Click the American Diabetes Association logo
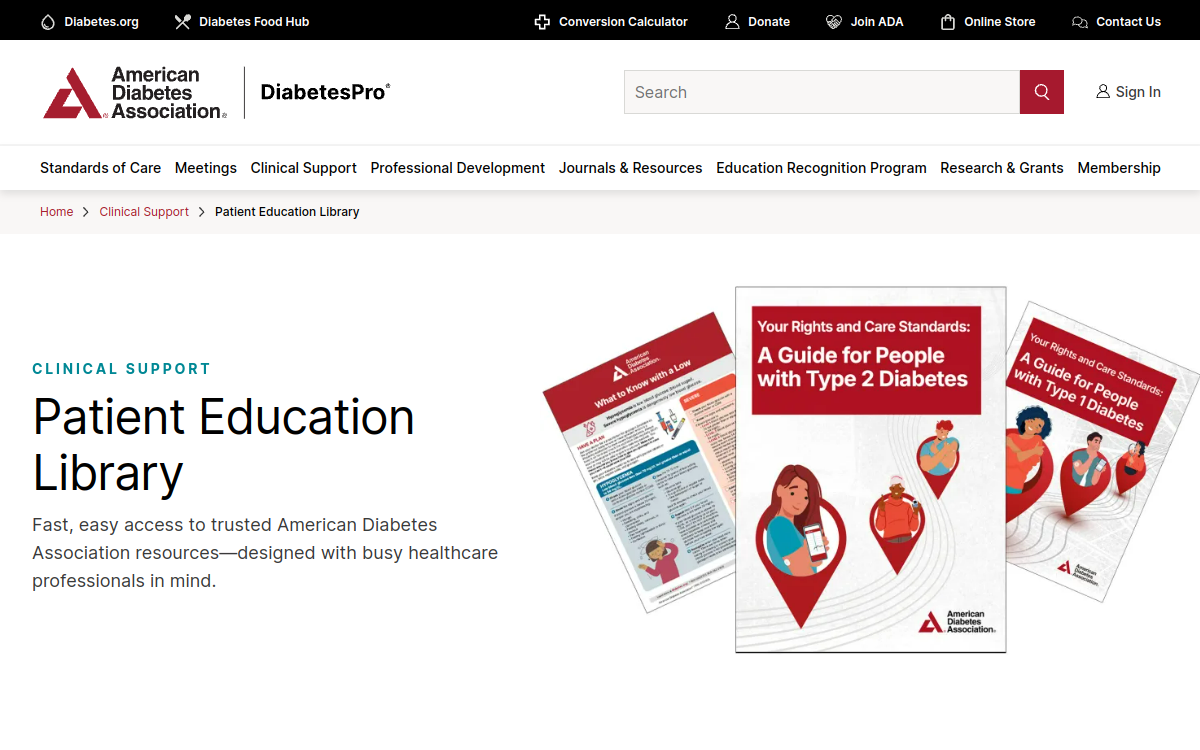The height and width of the screenshot is (750, 1200). pos(135,93)
